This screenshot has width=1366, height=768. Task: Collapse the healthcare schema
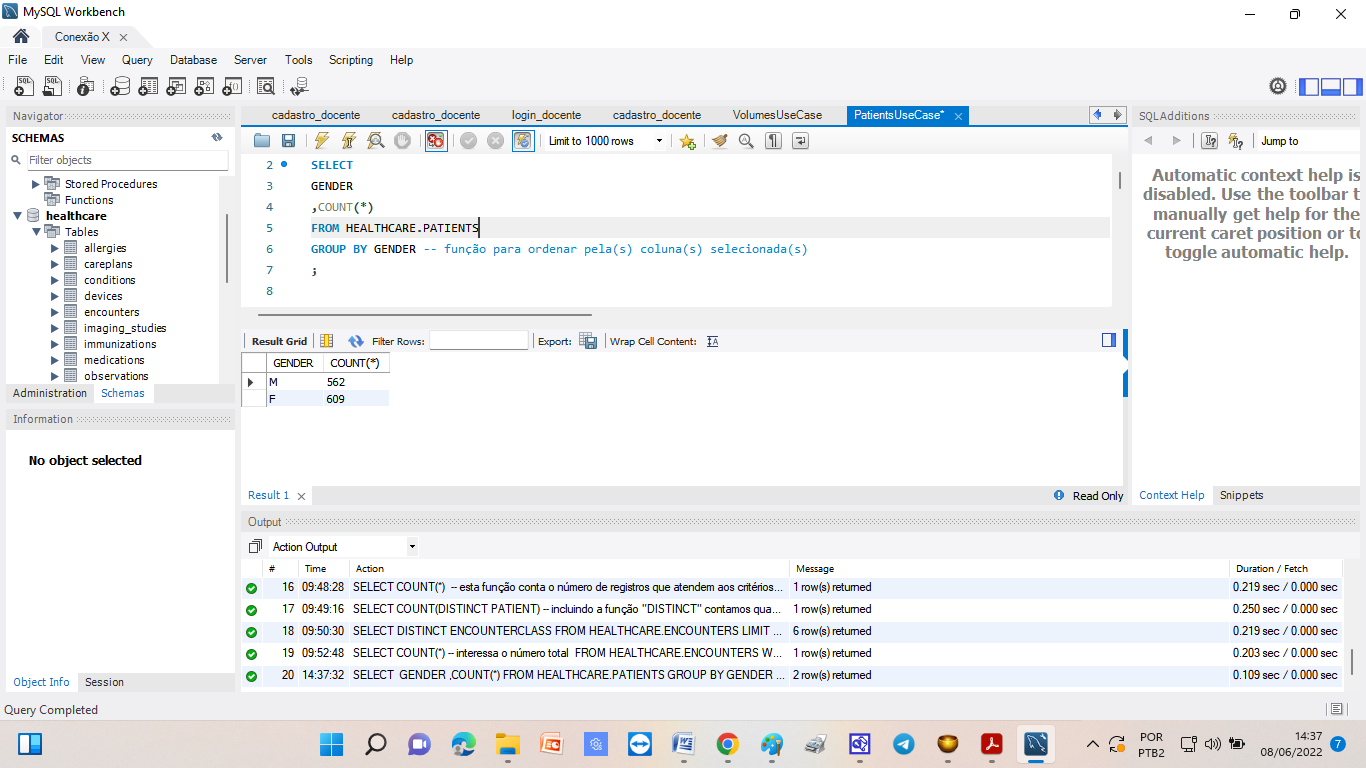pyautogui.click(x=18, y=216)
